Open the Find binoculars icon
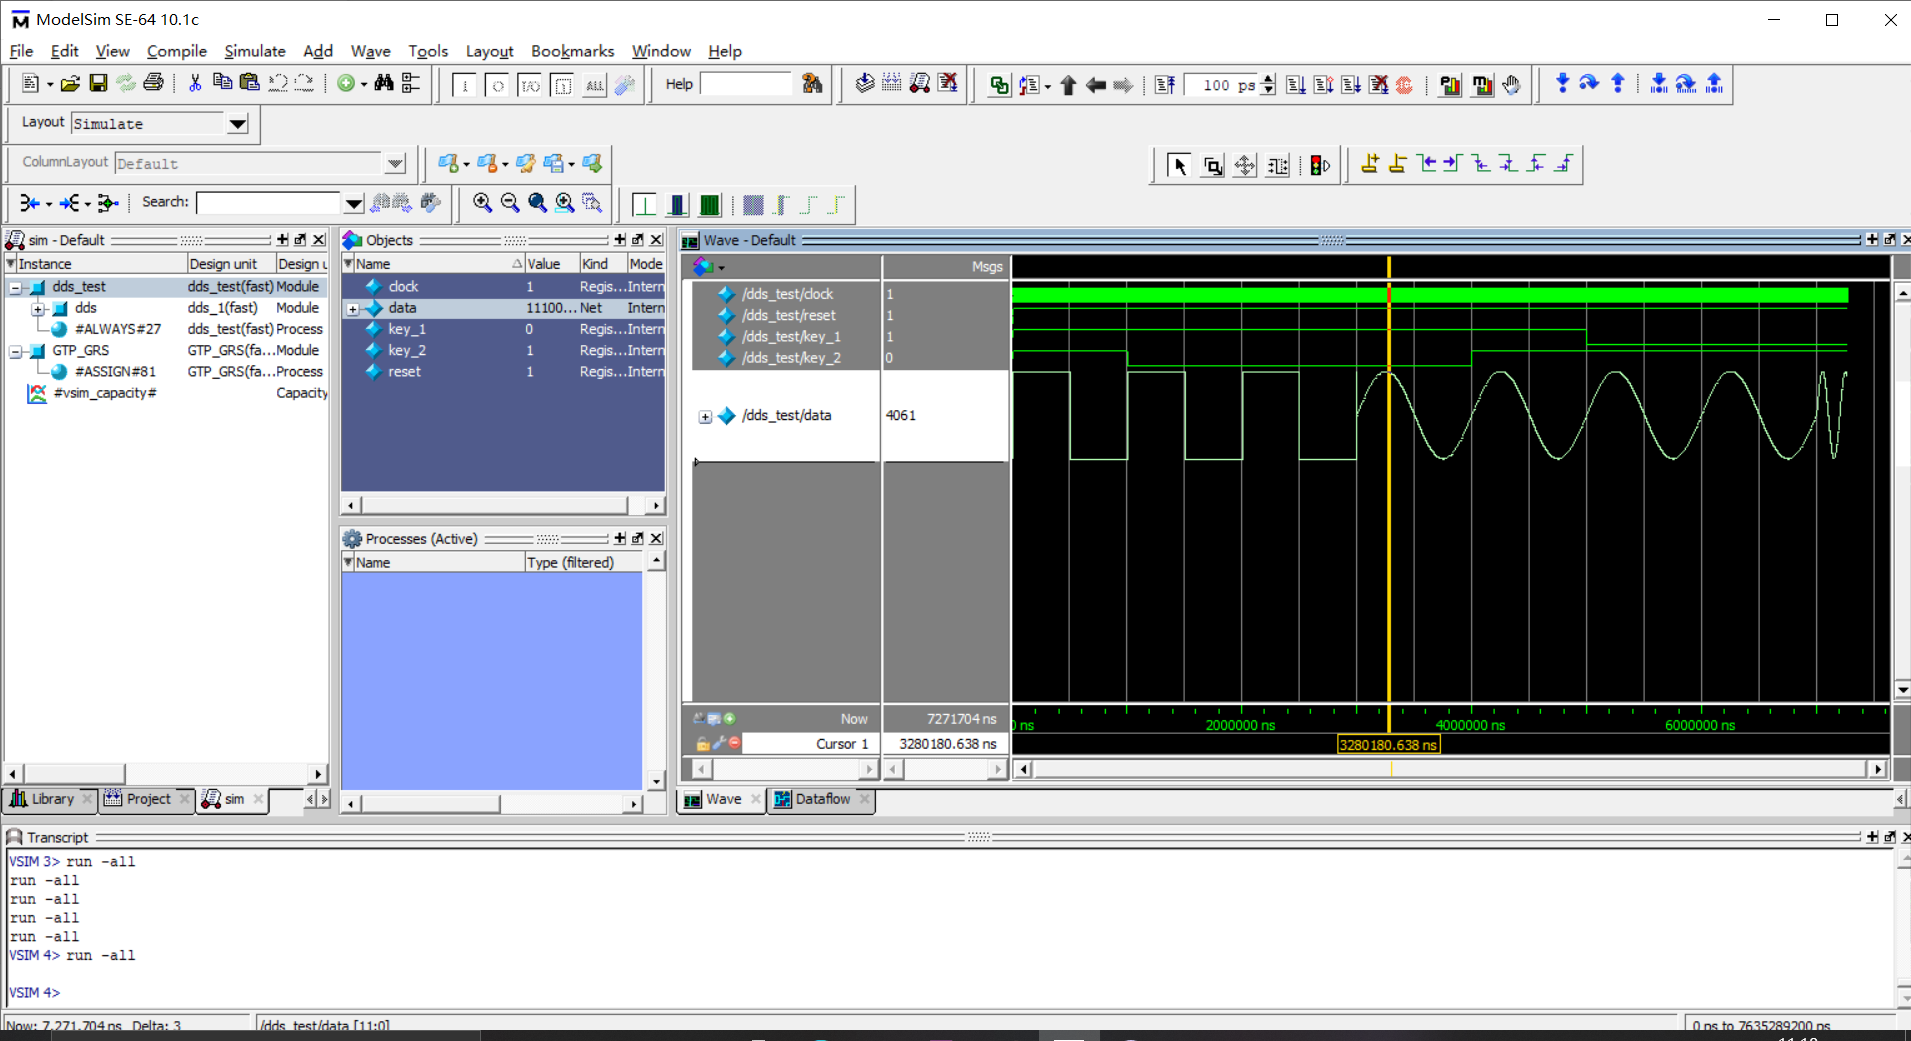Image resolution: width=1911 pixels, height=1041 pixels. tap(385, 83)
